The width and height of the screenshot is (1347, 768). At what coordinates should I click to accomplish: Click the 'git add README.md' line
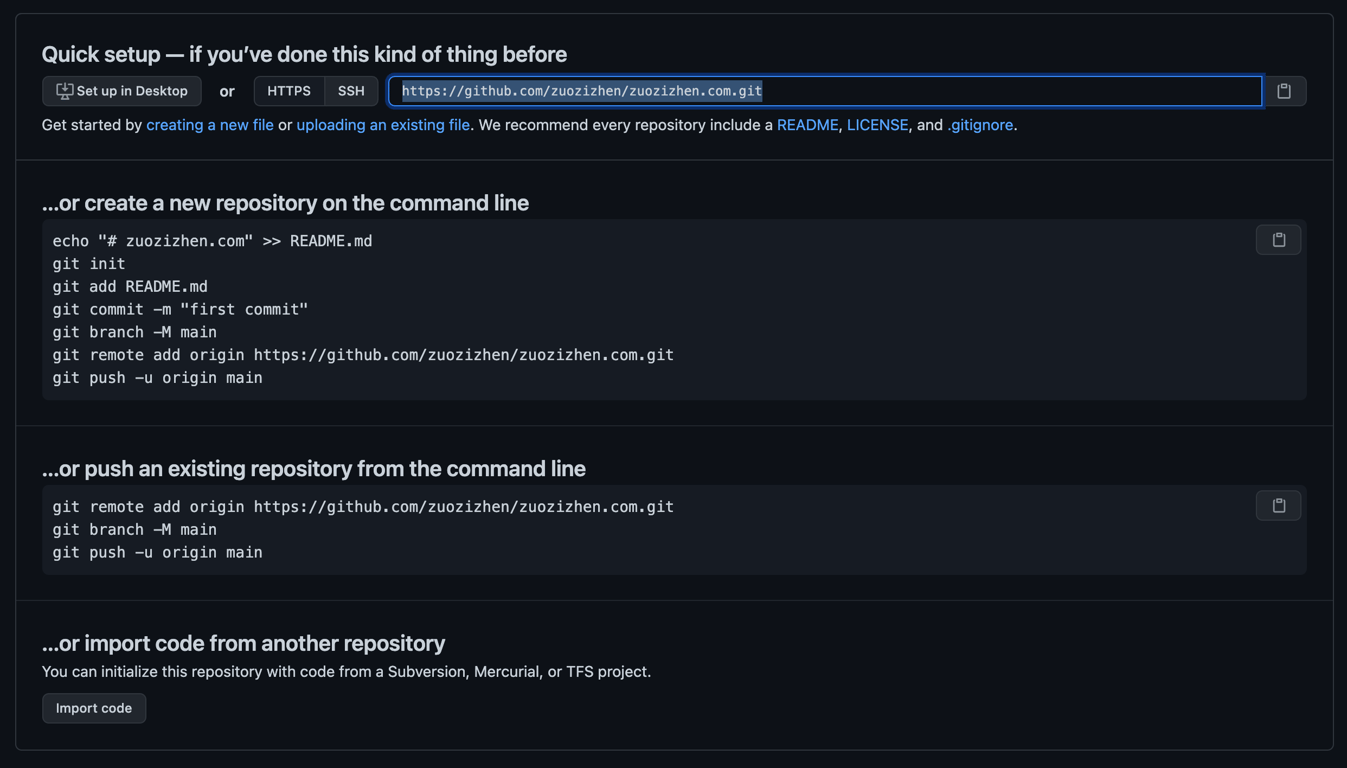tap(130, 287)
